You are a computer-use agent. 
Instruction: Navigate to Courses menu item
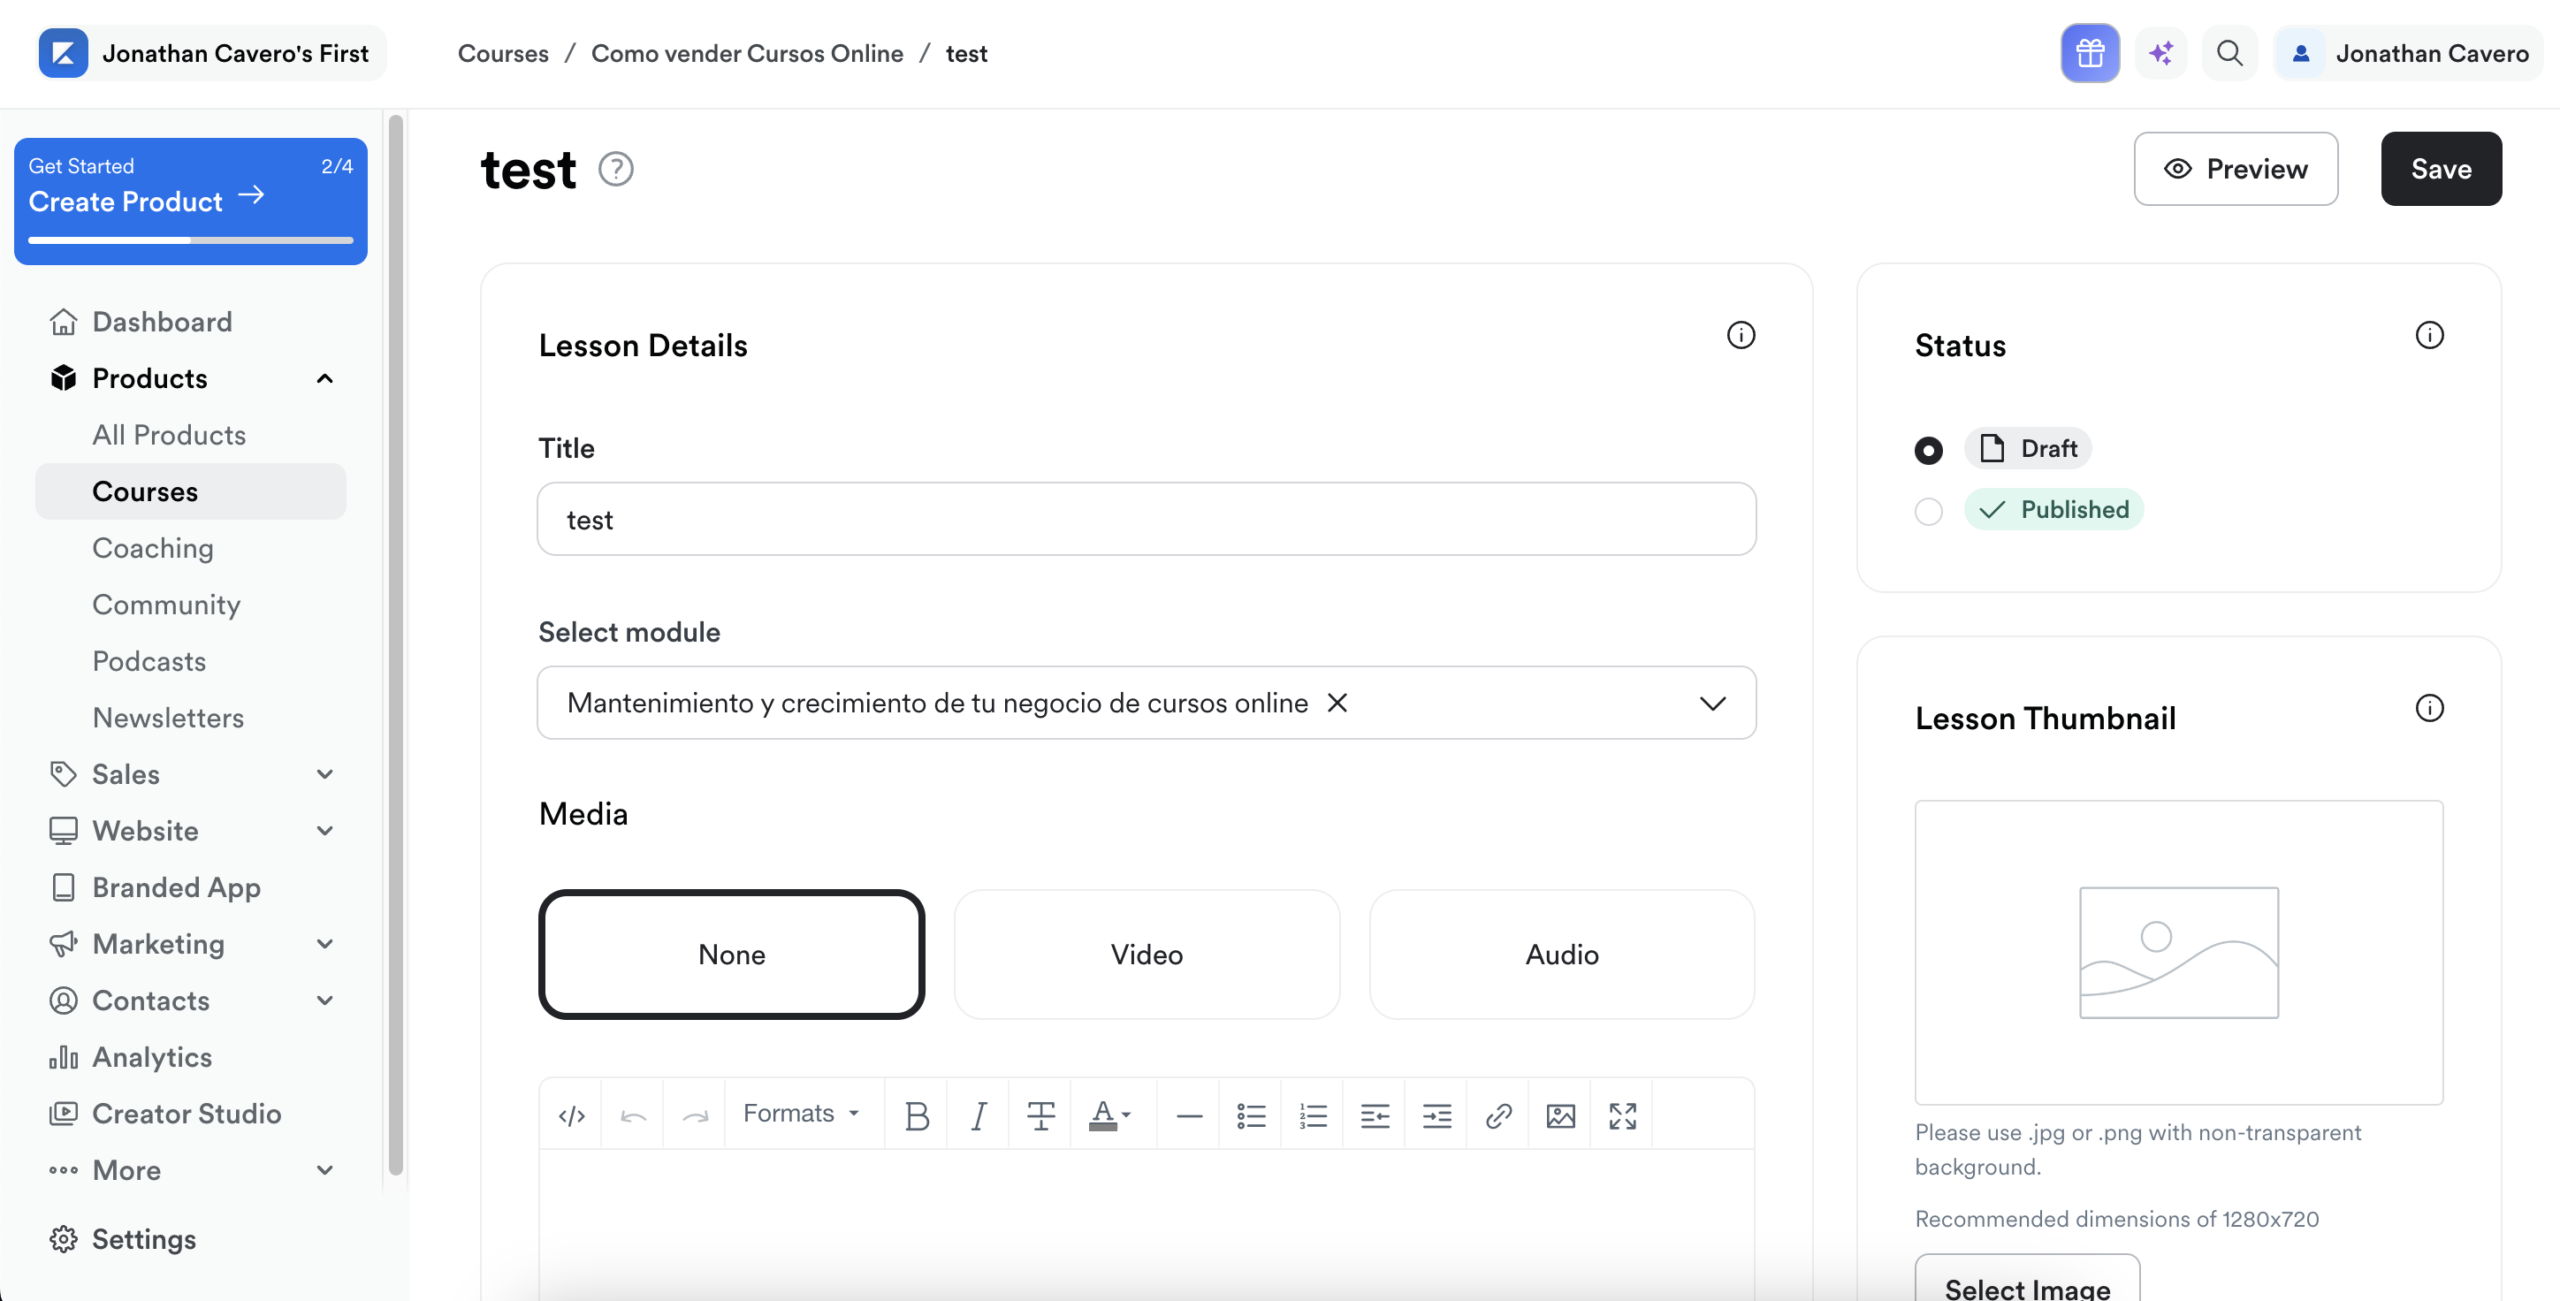pyautogui.click(x=144, y=490)
